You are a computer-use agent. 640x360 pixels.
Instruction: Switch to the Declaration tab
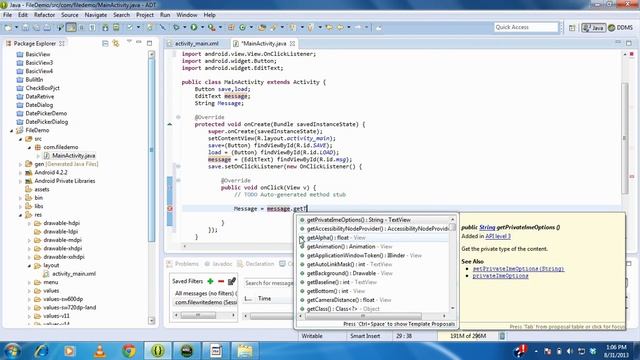[x=260, y=264]
